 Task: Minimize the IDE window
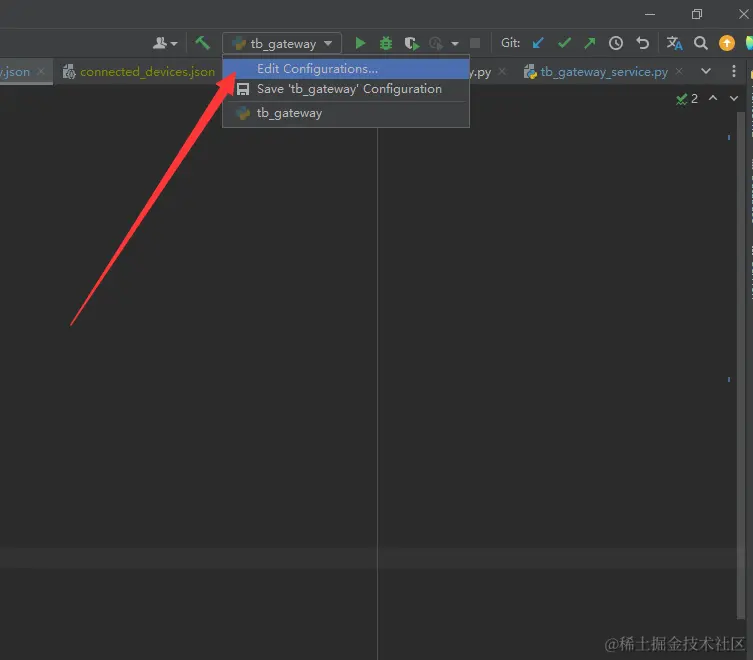(650, 14)
